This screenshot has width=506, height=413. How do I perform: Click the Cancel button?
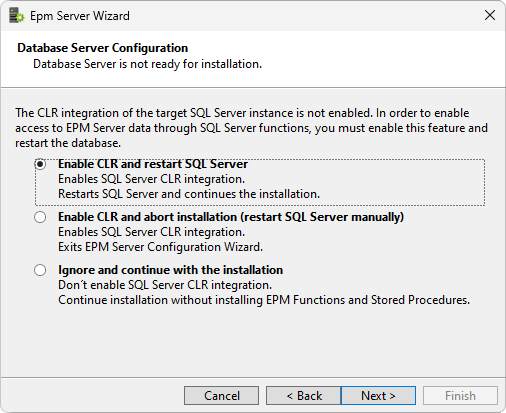[x=221, y=396]
